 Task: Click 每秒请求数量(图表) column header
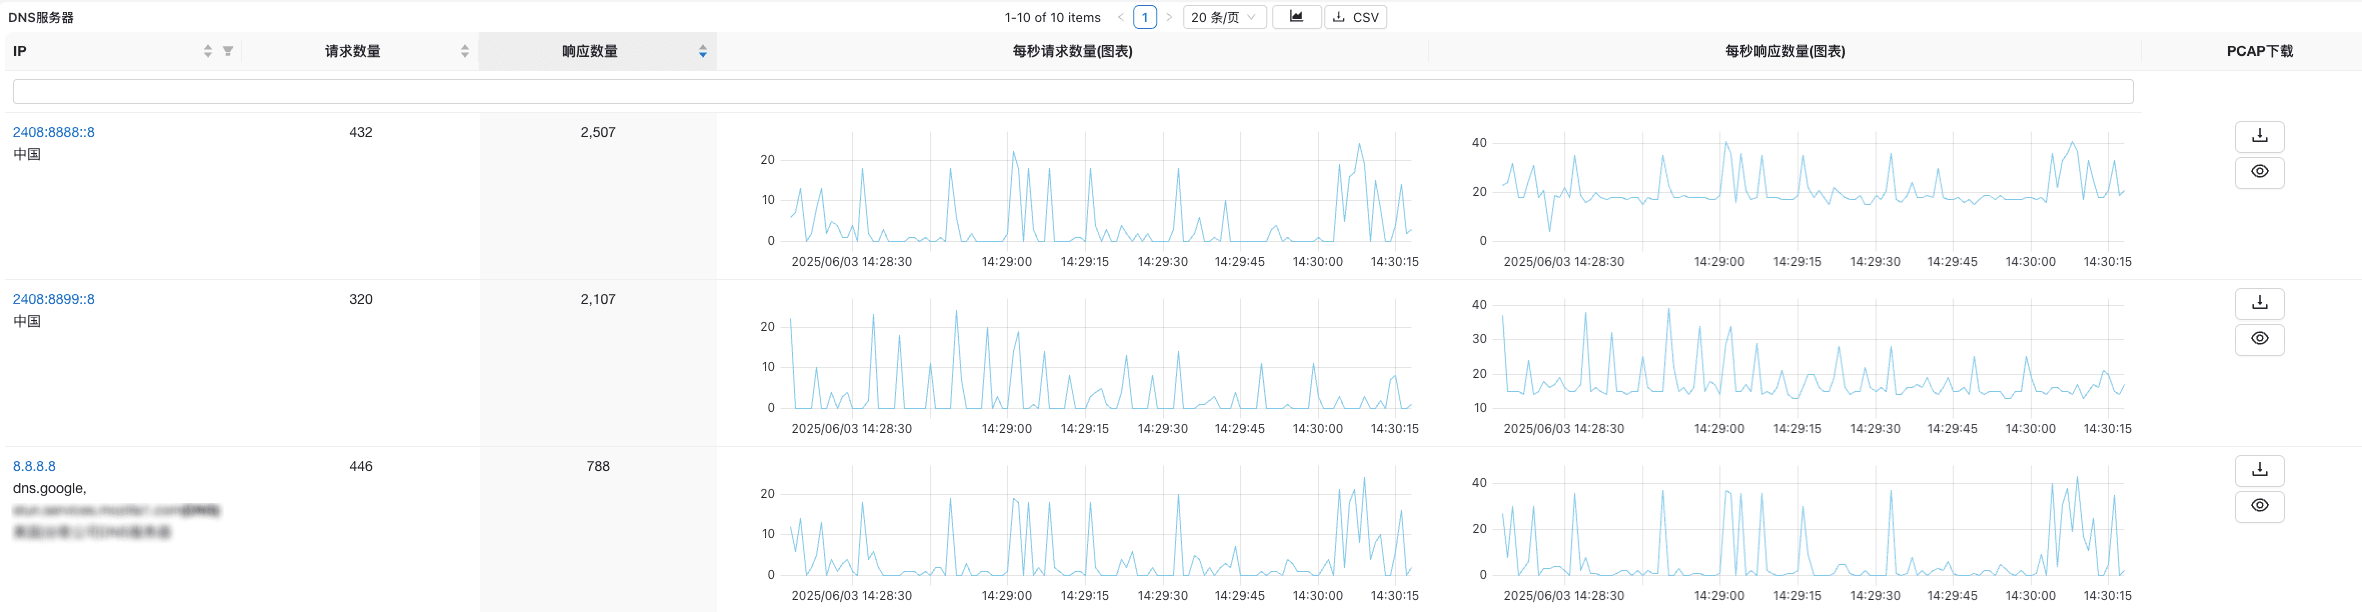click(1073, 51)
